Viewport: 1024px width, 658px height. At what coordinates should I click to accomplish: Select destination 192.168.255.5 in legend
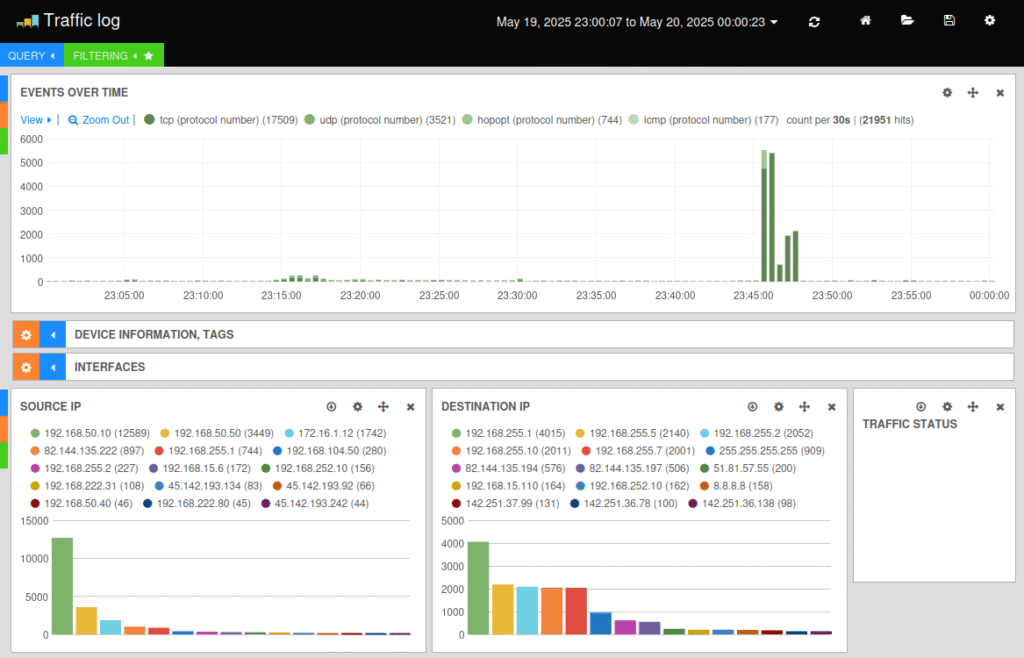(x=632, y=433)
